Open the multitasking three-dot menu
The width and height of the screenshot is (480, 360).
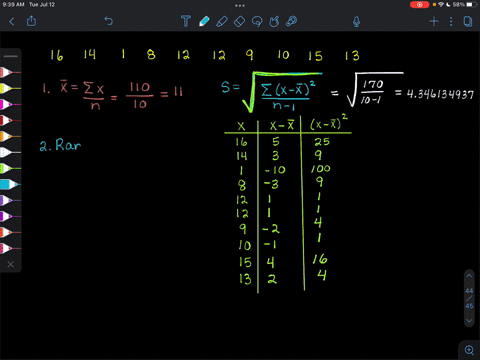coord(240,5)
